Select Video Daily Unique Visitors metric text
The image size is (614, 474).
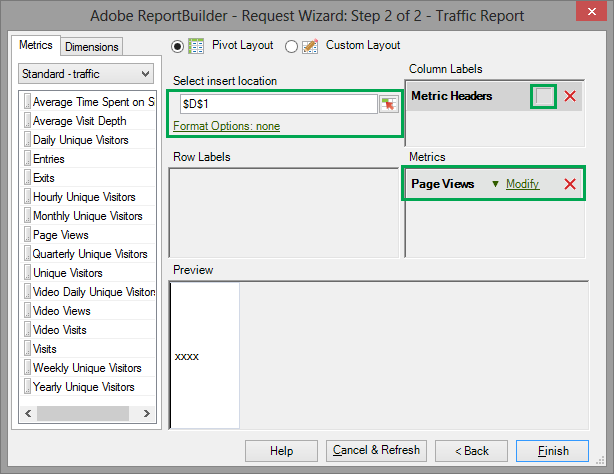pyautogui.click(x=94, y=292)
